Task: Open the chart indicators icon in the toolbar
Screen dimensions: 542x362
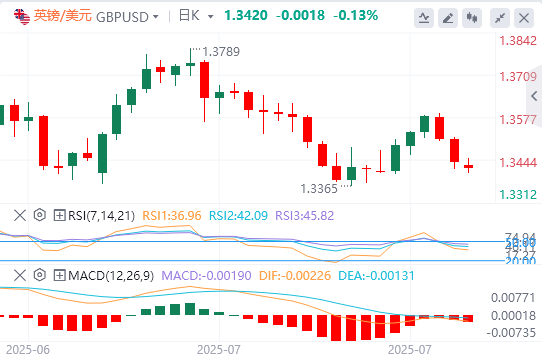Action: tap(424, 18)
